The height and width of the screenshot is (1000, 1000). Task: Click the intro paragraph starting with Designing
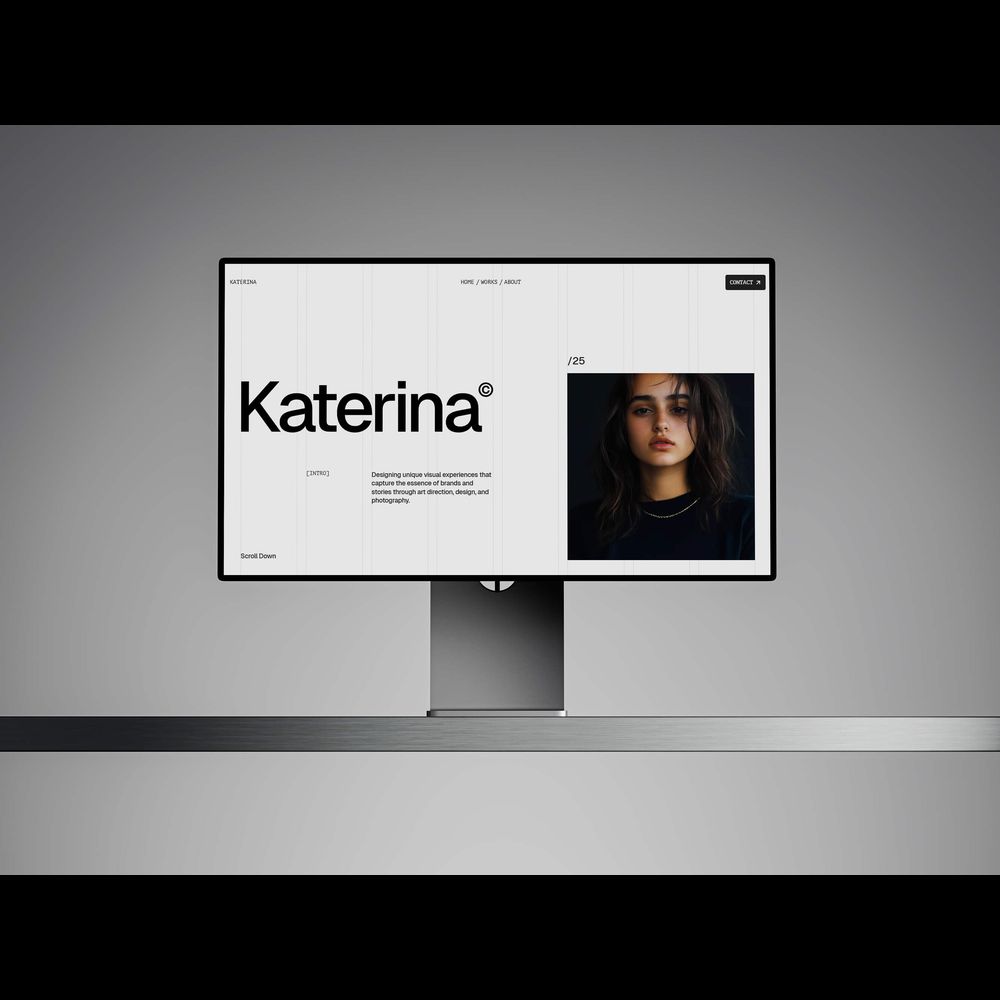point(431,488)
